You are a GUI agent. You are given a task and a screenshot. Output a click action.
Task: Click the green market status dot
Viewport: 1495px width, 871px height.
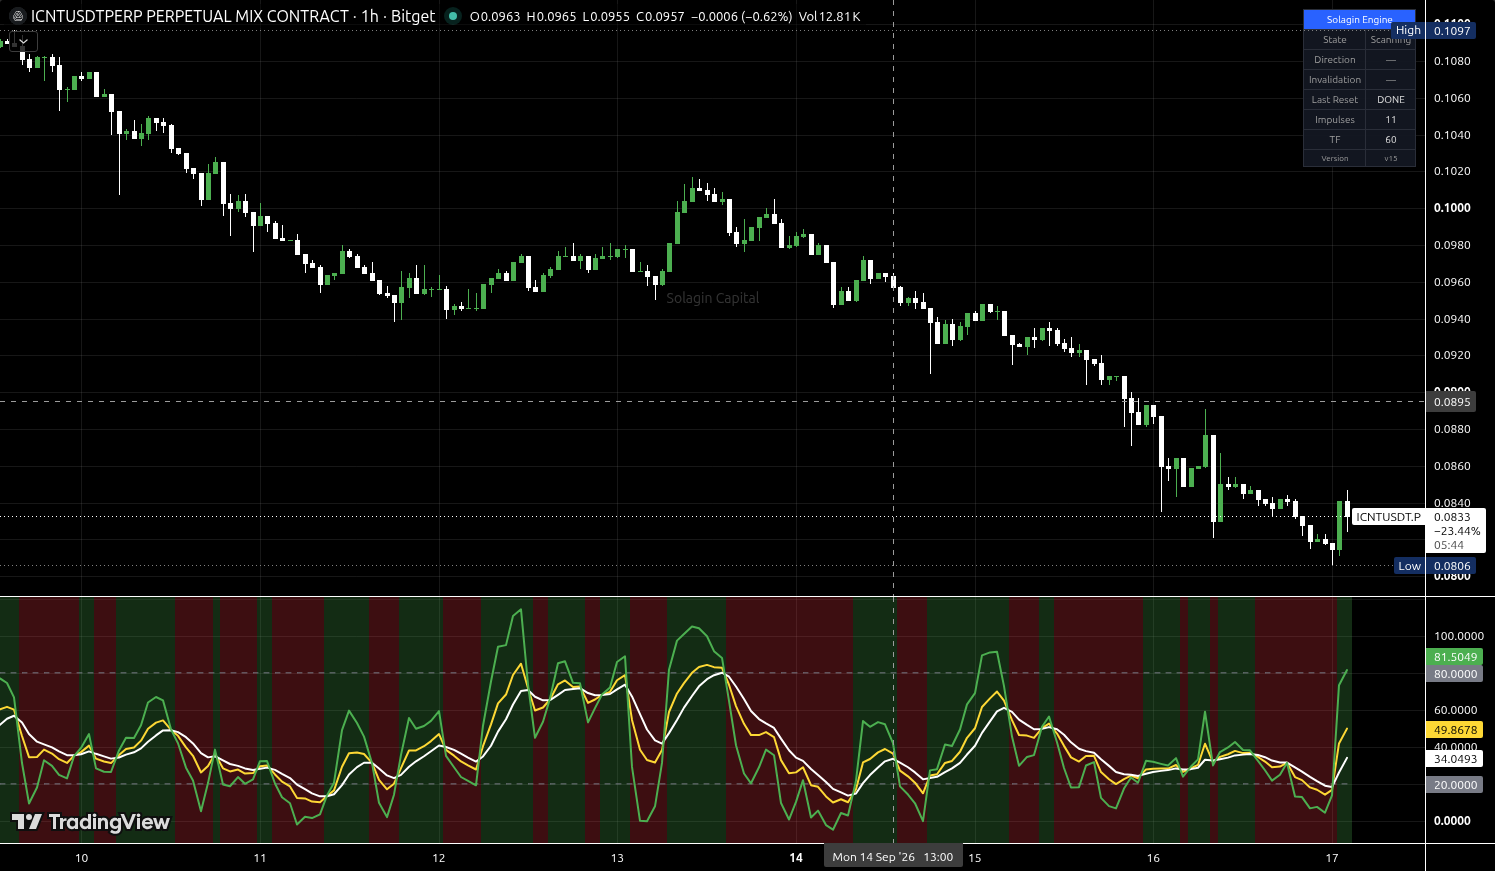(453, 16)
